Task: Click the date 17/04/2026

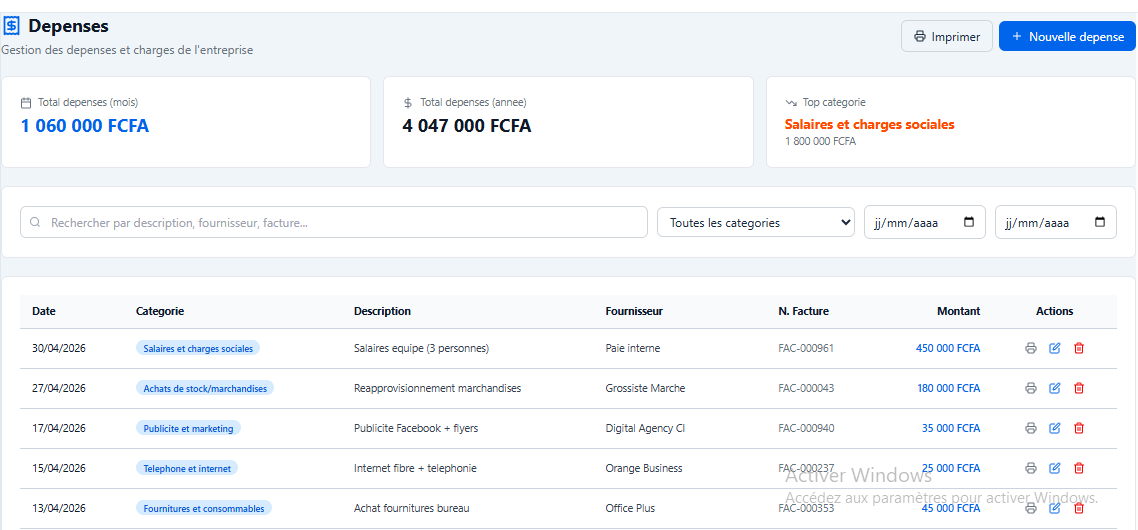Action: [59, 428]
